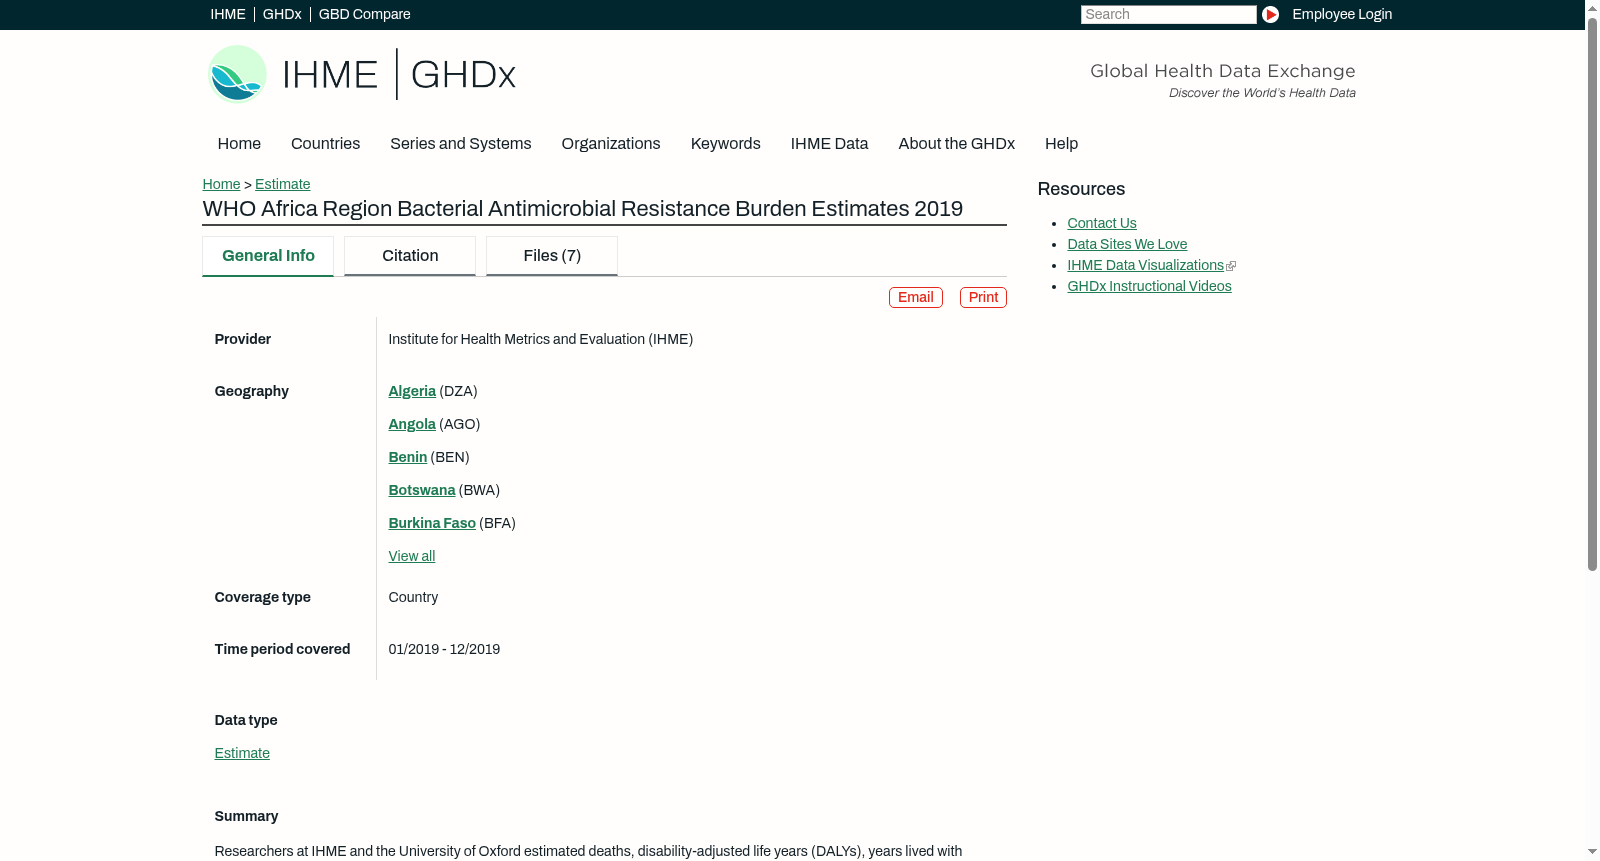Click the page title heading text

[583, 209]
